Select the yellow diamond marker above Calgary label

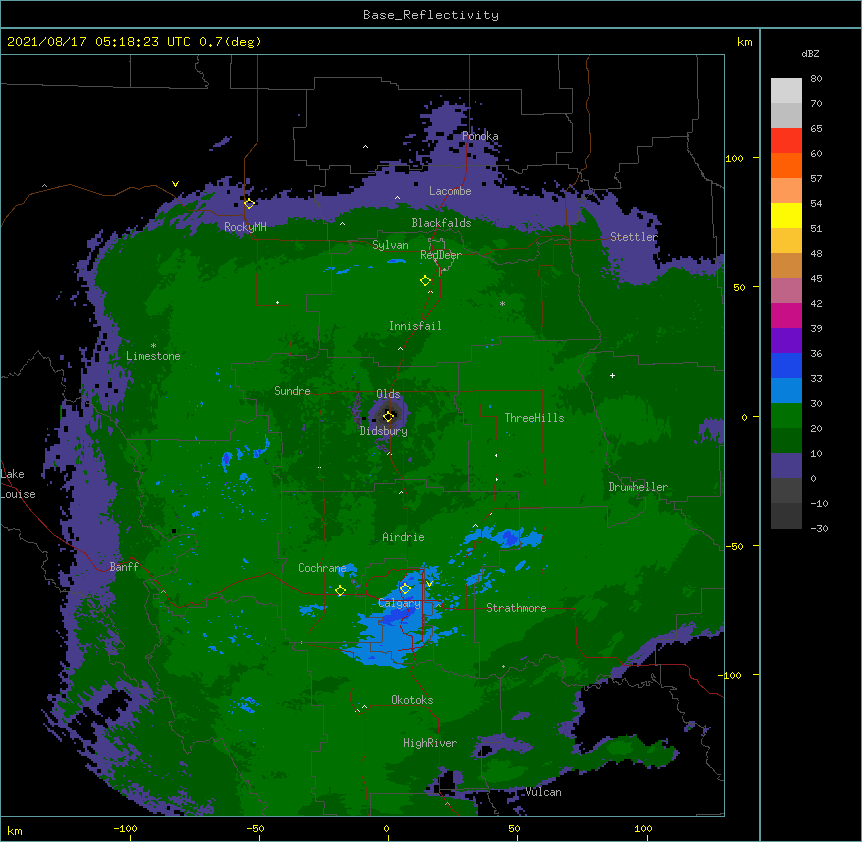[405, 589]
